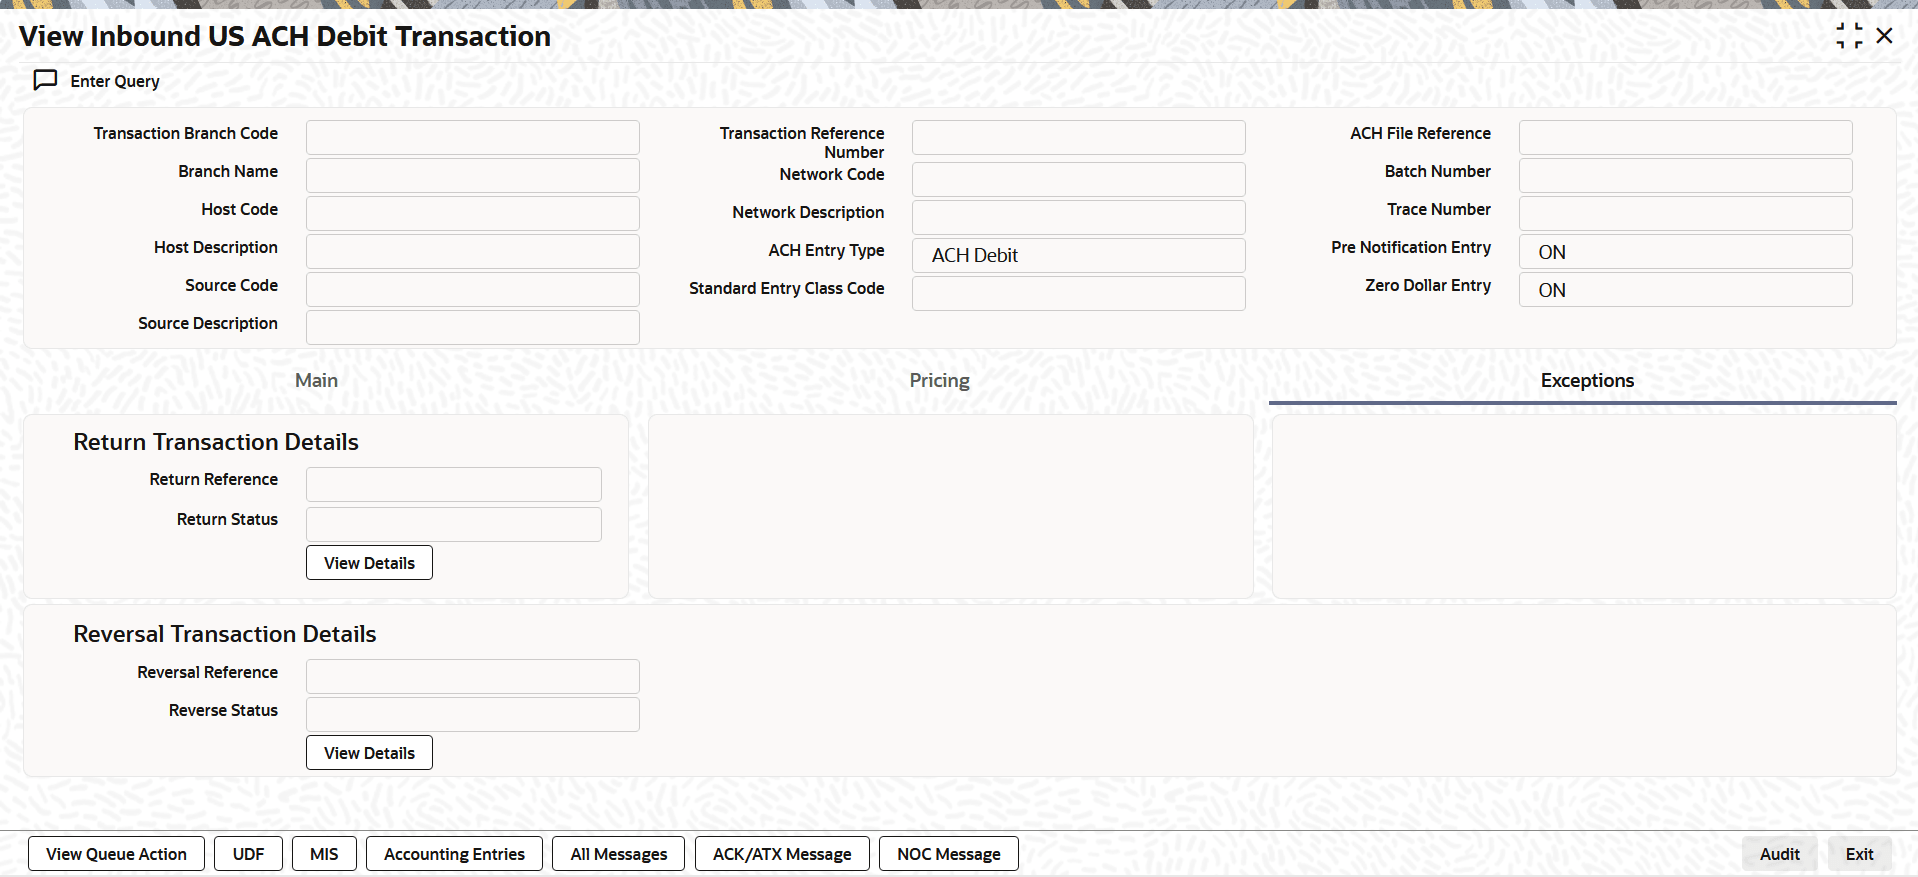
Task: Focus the Batch Number field
Action: [1686, 175]
